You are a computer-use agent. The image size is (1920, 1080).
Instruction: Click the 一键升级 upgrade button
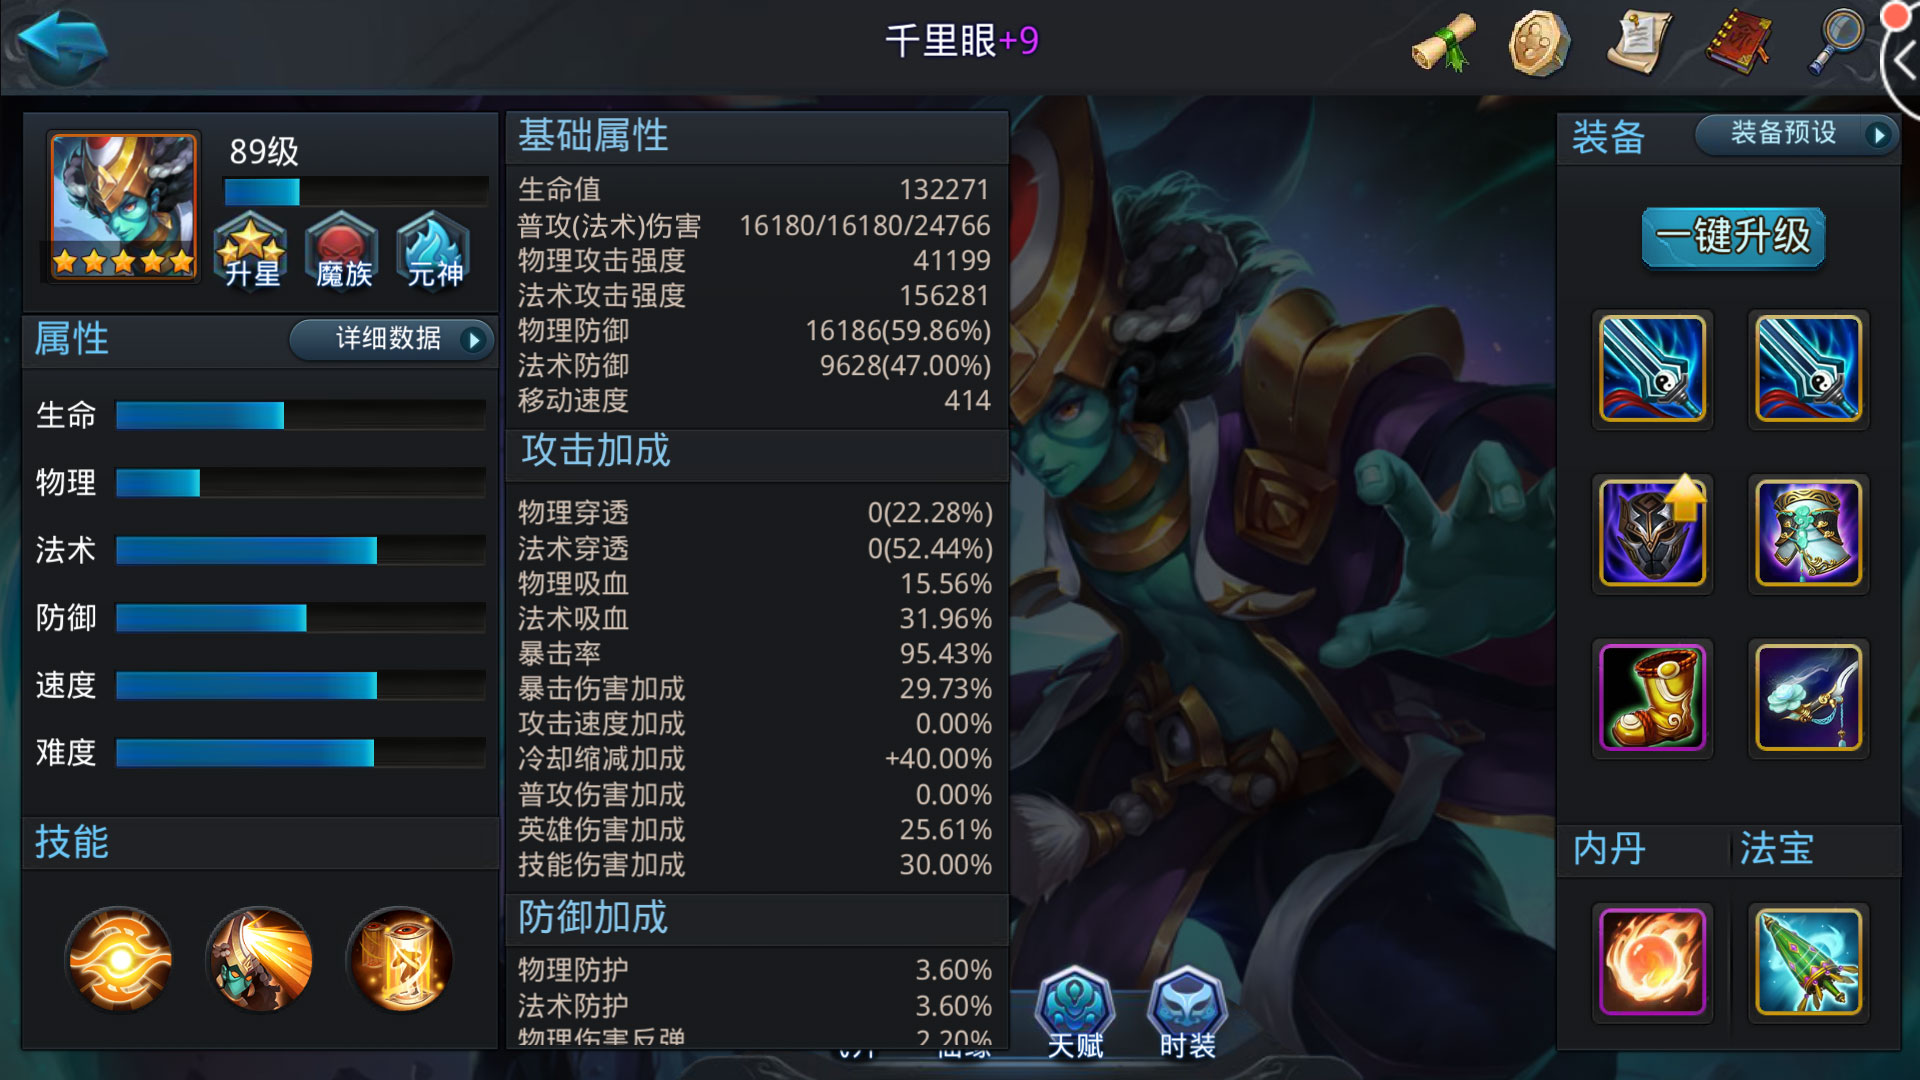1733,238
